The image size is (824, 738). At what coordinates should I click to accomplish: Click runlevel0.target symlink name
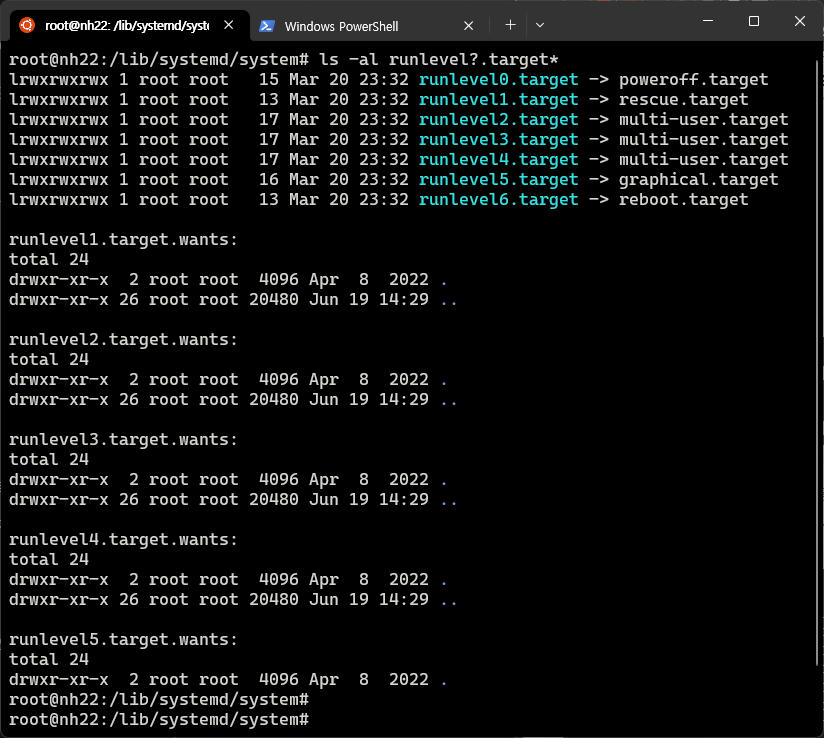(x=498, y=79)
